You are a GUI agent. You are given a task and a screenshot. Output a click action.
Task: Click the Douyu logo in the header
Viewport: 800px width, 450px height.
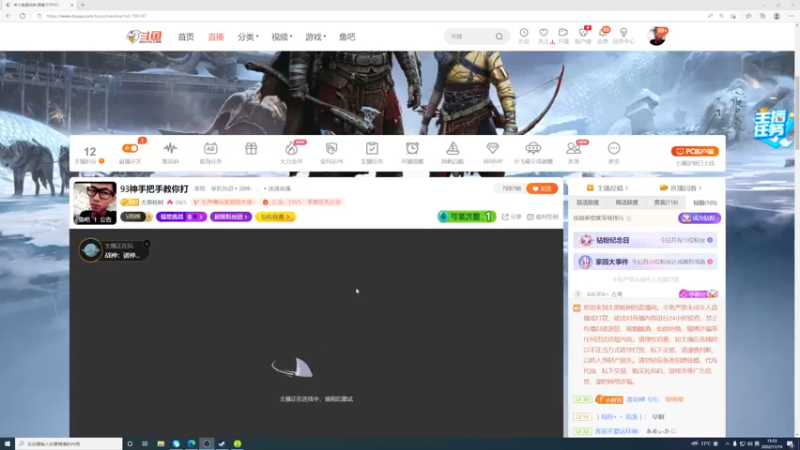[144, 37]
